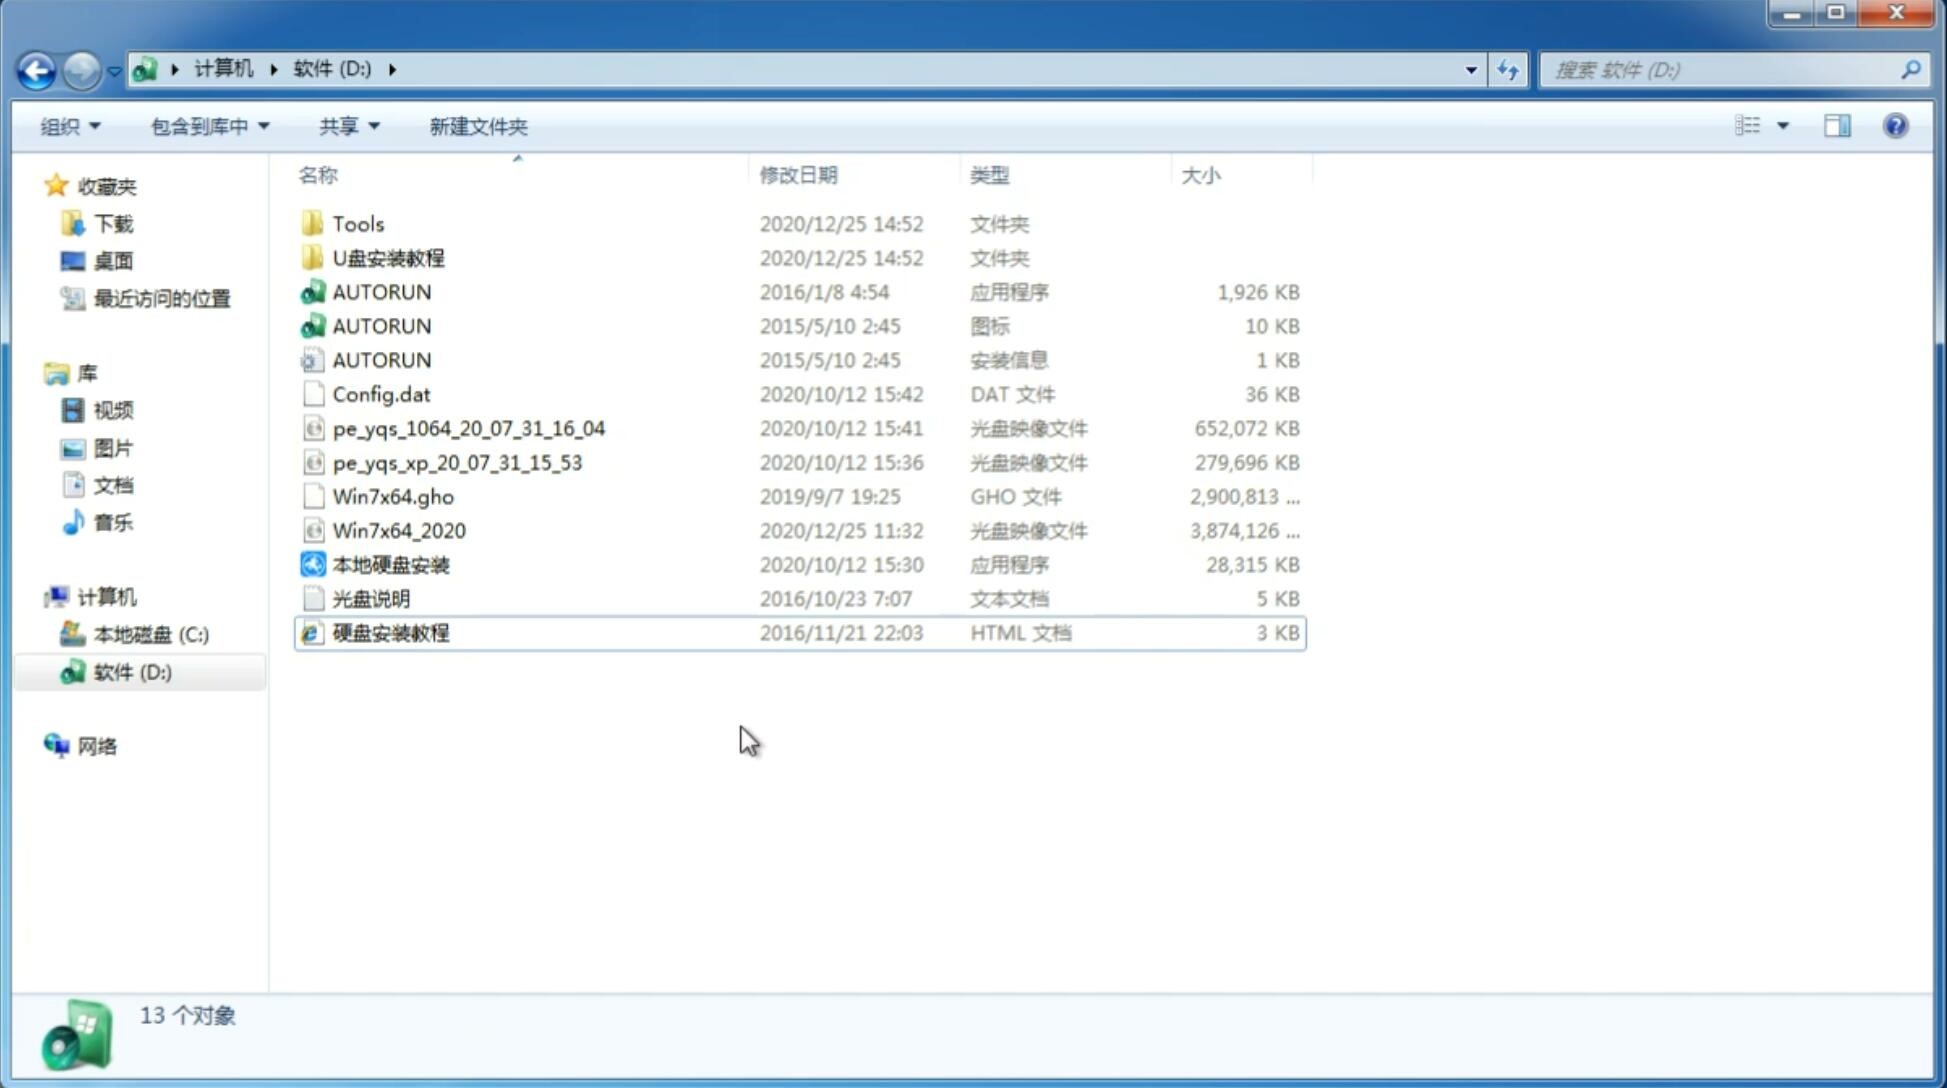Open Win7x64.gho Ghost file
The width and height of the screenshot is (1947, 1088).
(392, 496)
